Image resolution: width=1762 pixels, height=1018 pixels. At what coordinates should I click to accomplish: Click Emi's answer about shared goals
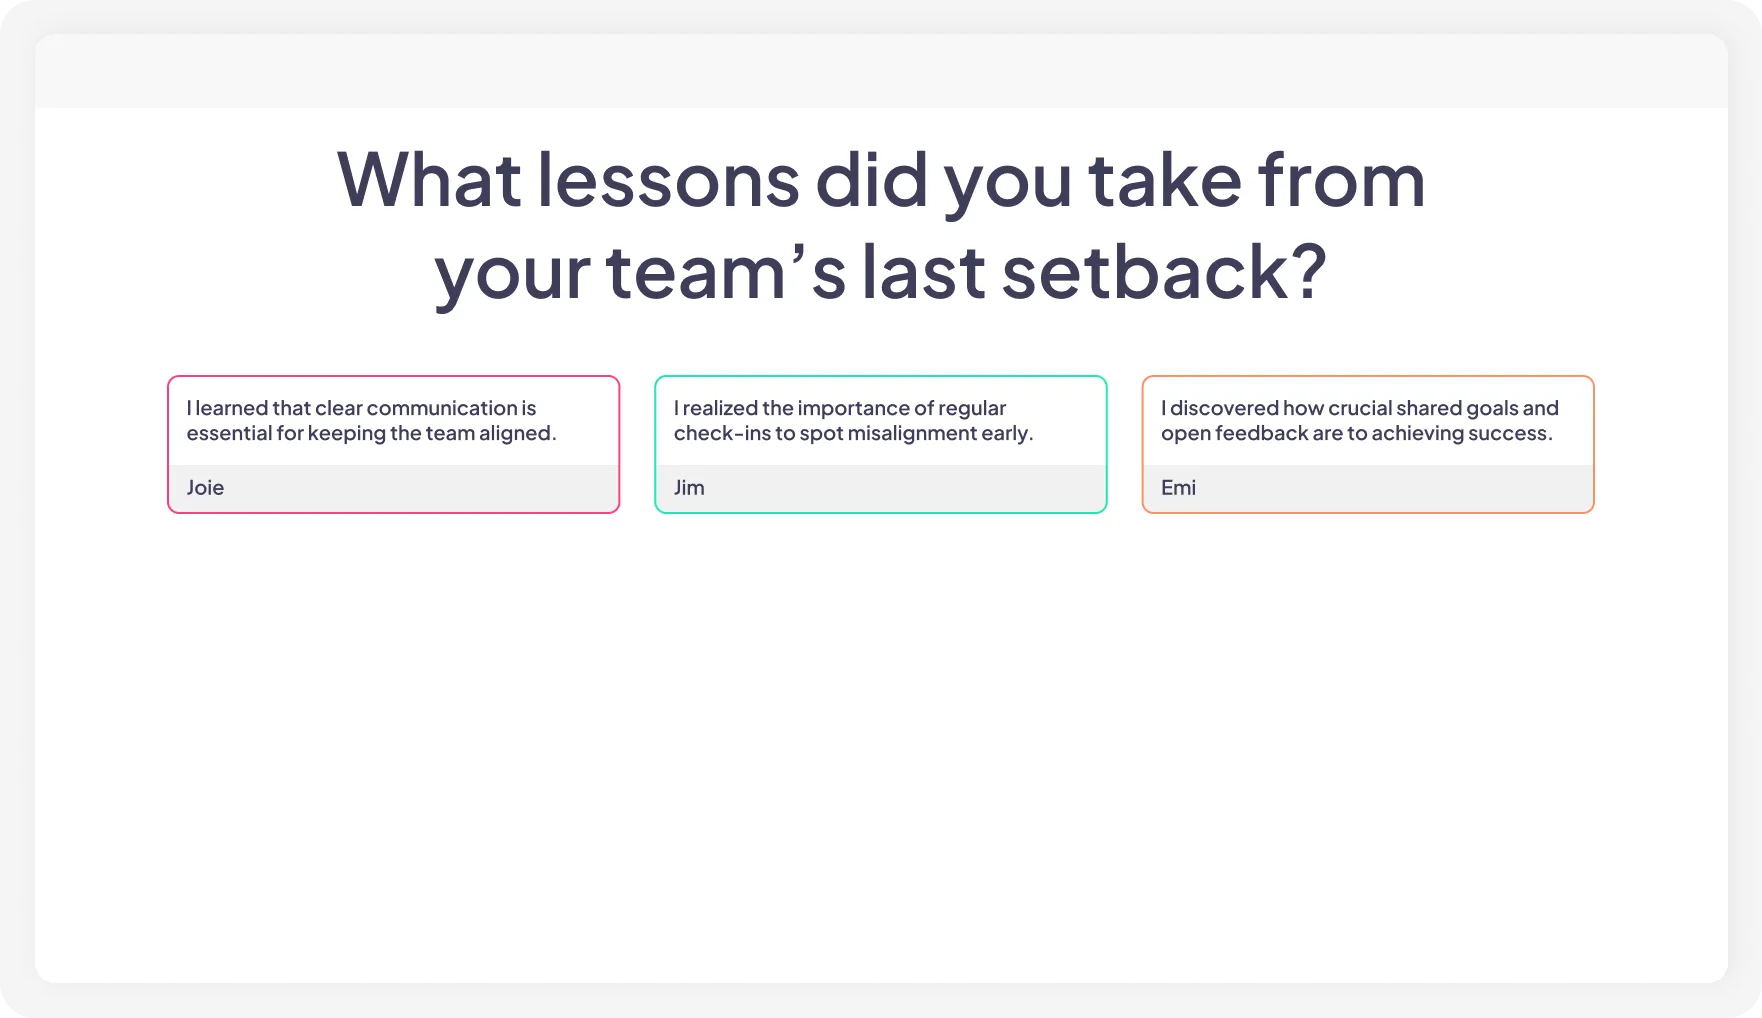(1358, 420)
